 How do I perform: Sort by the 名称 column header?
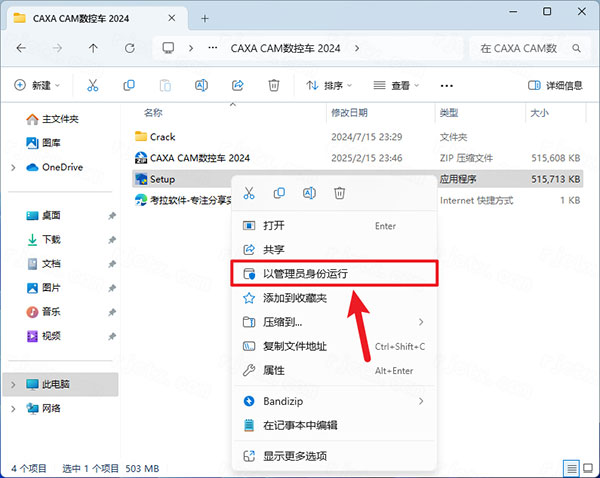[x=153, y=113]
